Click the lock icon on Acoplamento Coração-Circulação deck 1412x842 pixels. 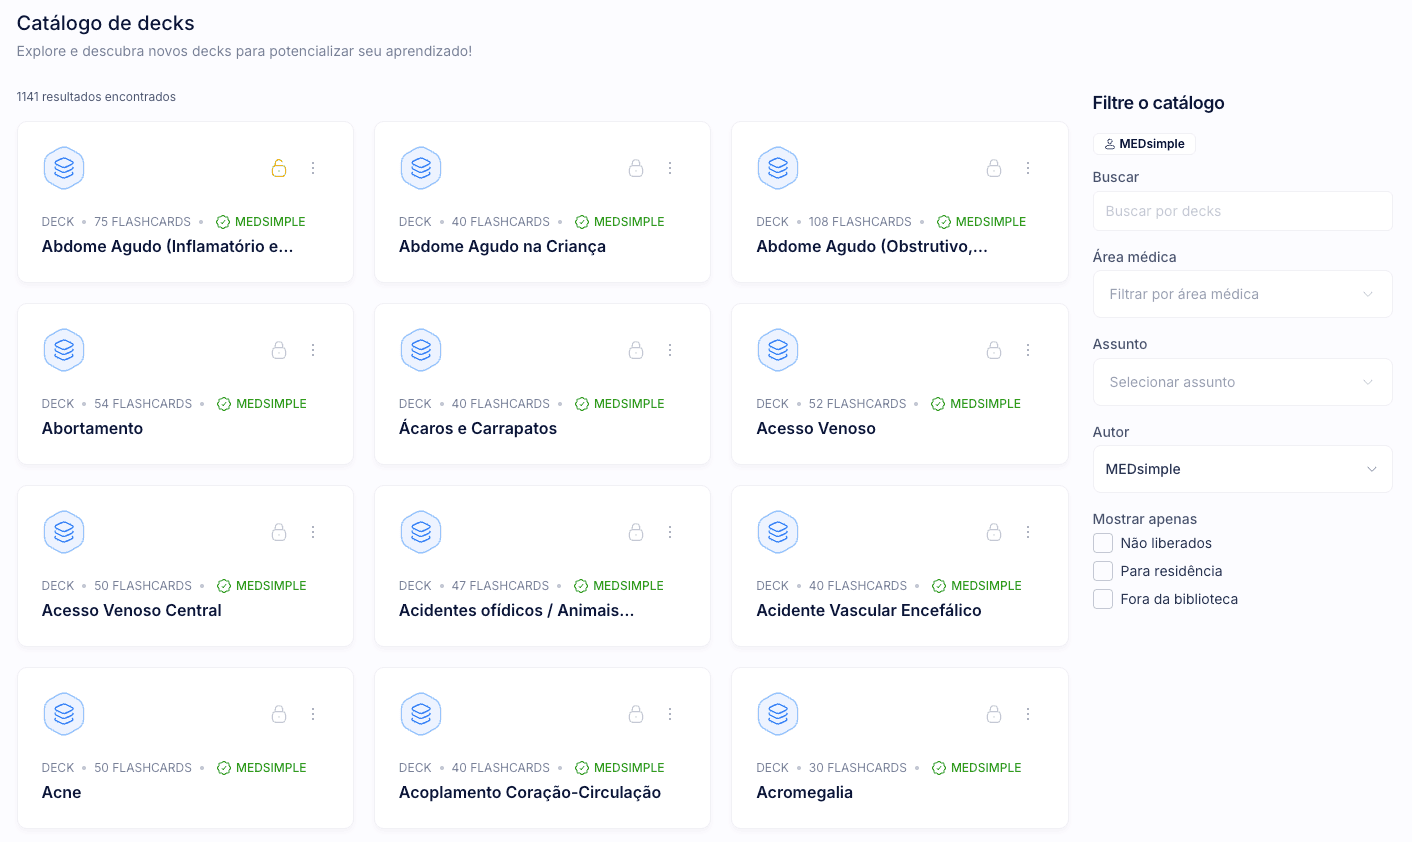tap(636, 714)
